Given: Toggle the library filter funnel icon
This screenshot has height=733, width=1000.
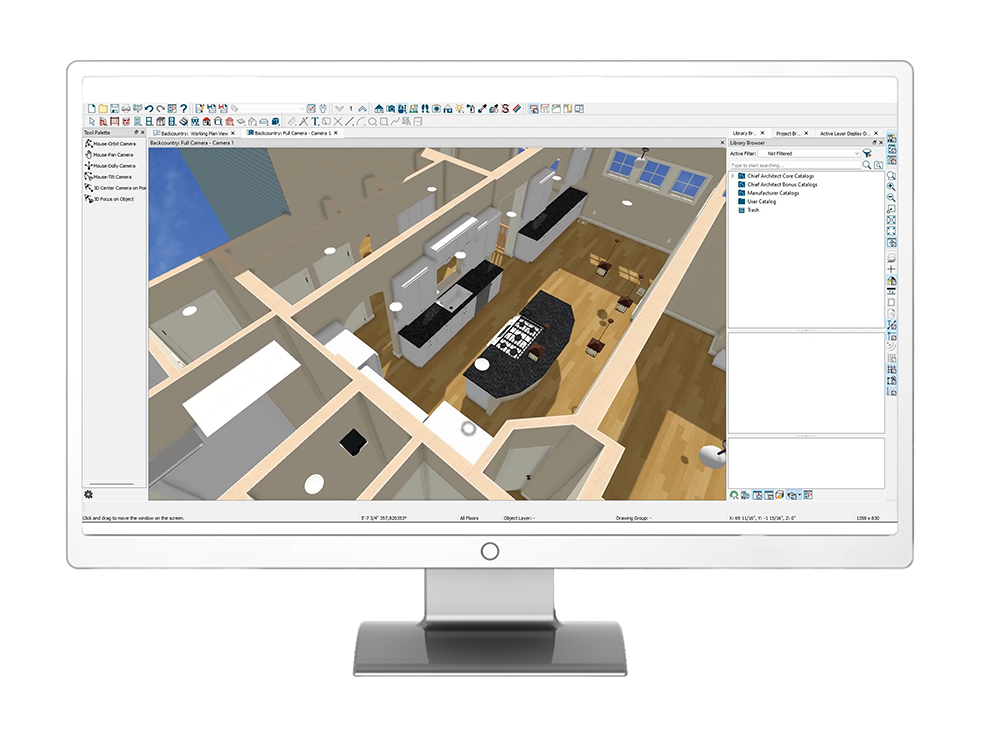Looking at the screenshot, I should [868, 154].
